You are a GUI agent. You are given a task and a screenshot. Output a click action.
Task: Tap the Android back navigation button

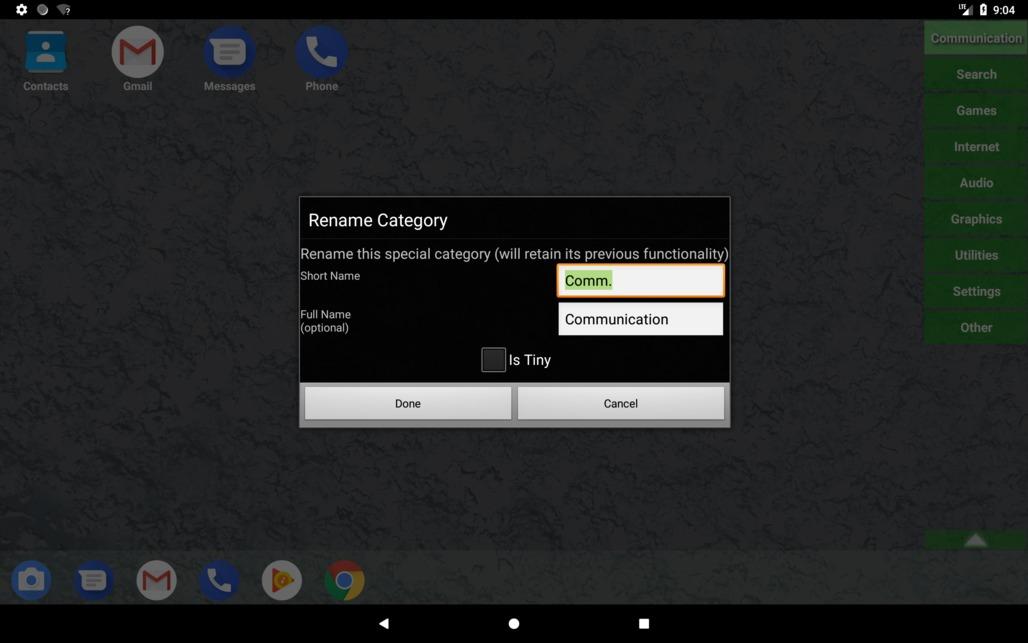pos(384,623)
